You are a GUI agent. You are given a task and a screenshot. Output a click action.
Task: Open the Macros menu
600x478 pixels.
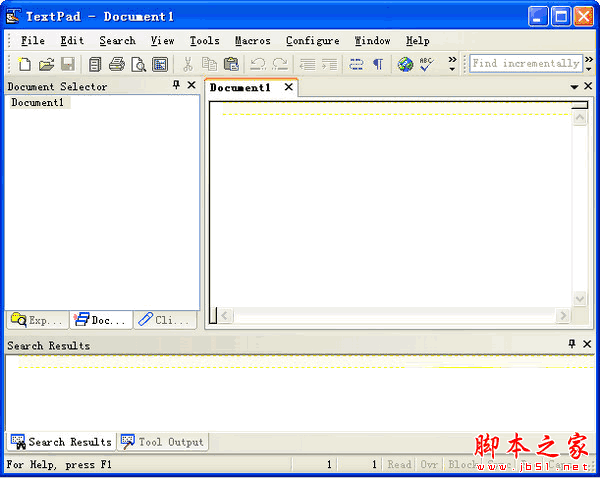pos(253,41)
